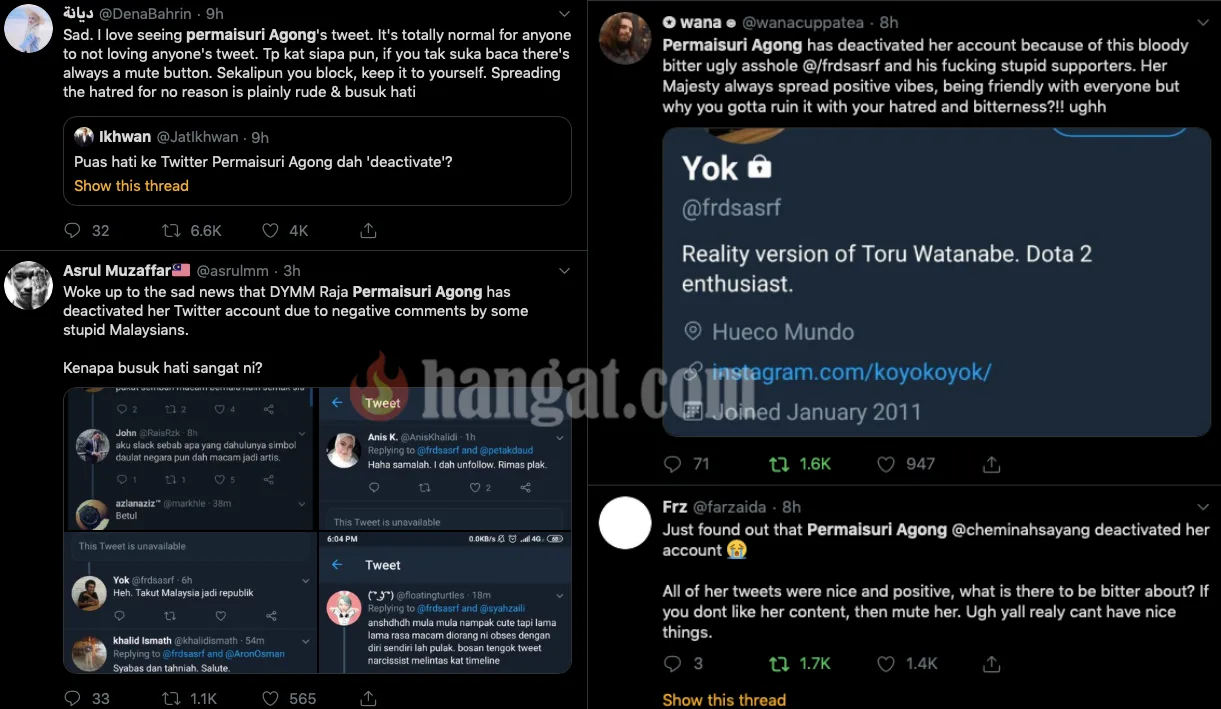The height and width of the screenshot is (709, 1221).
Task: Share DenaBahrin's tweet using share icon
Action: [368, 230]
